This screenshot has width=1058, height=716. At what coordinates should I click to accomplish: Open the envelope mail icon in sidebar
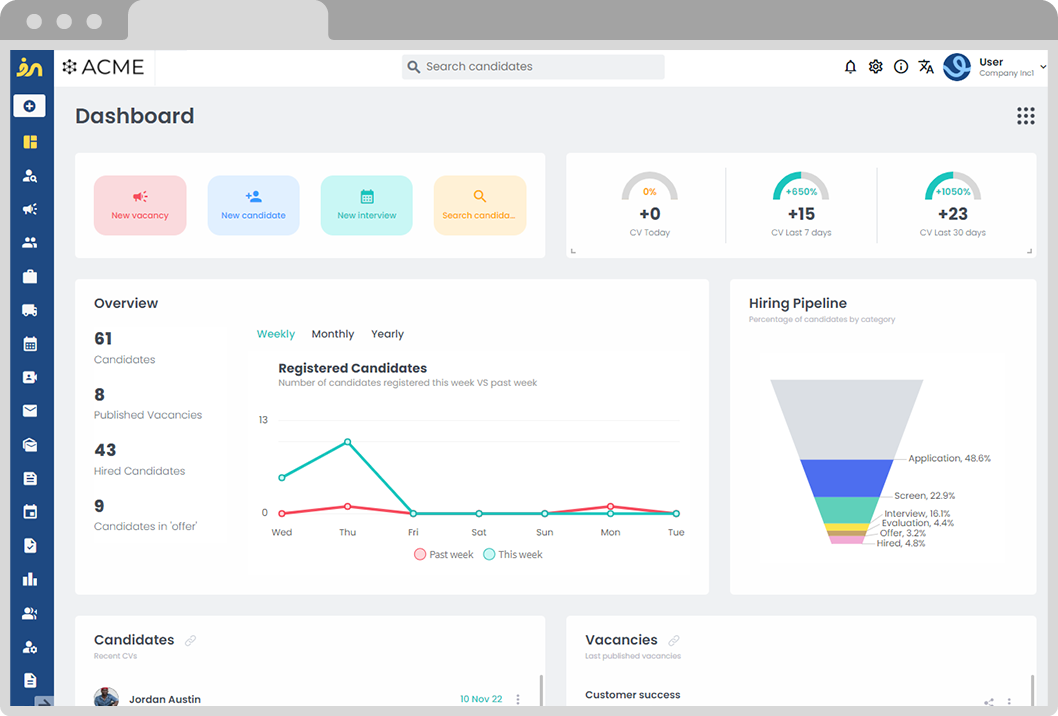30,411
